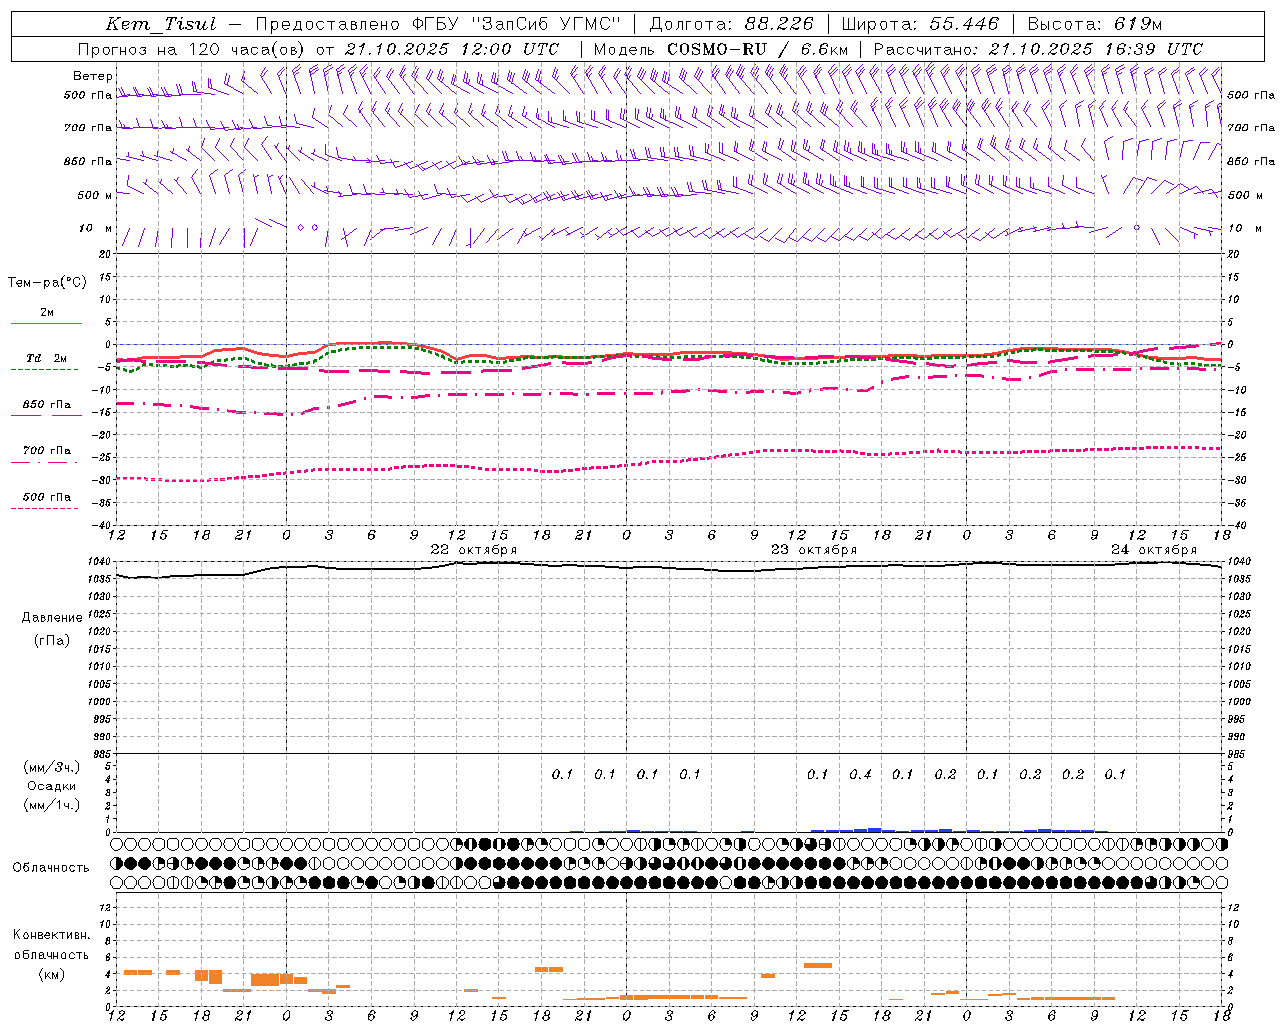Click the Облачность panel label

[x=51, y=867]
